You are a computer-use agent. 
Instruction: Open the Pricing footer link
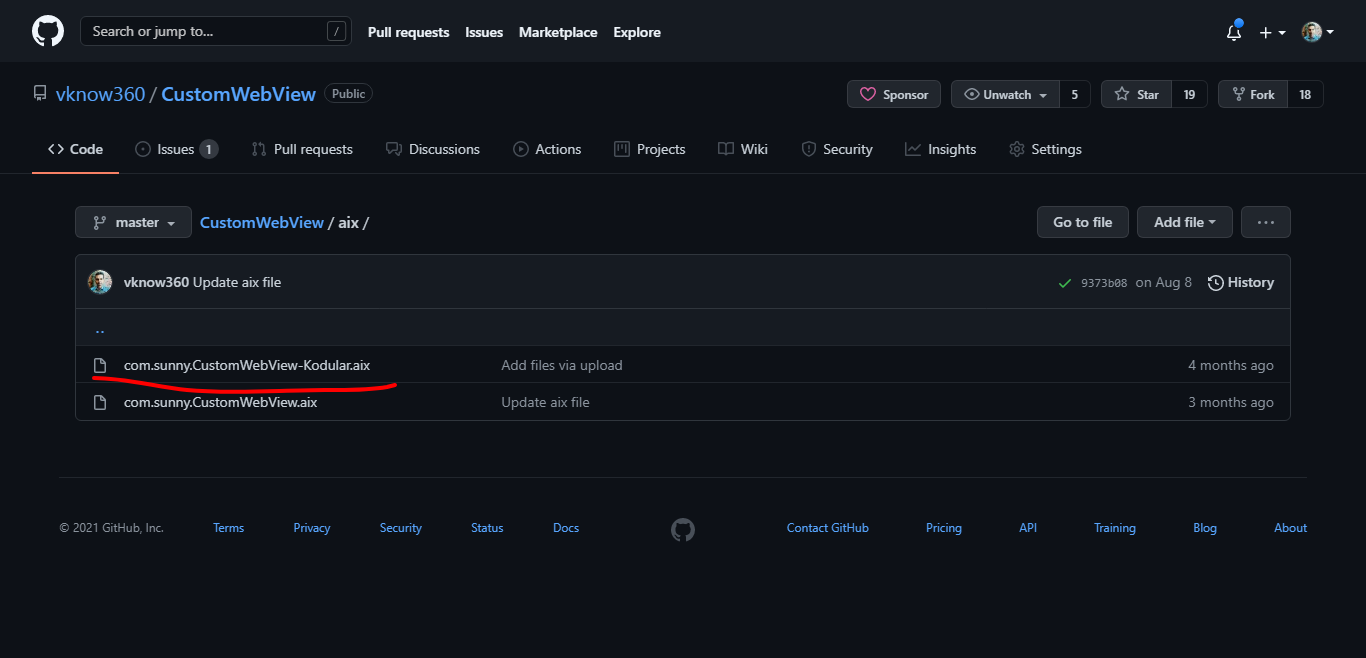pyautogui.click(x=944, y=528)
